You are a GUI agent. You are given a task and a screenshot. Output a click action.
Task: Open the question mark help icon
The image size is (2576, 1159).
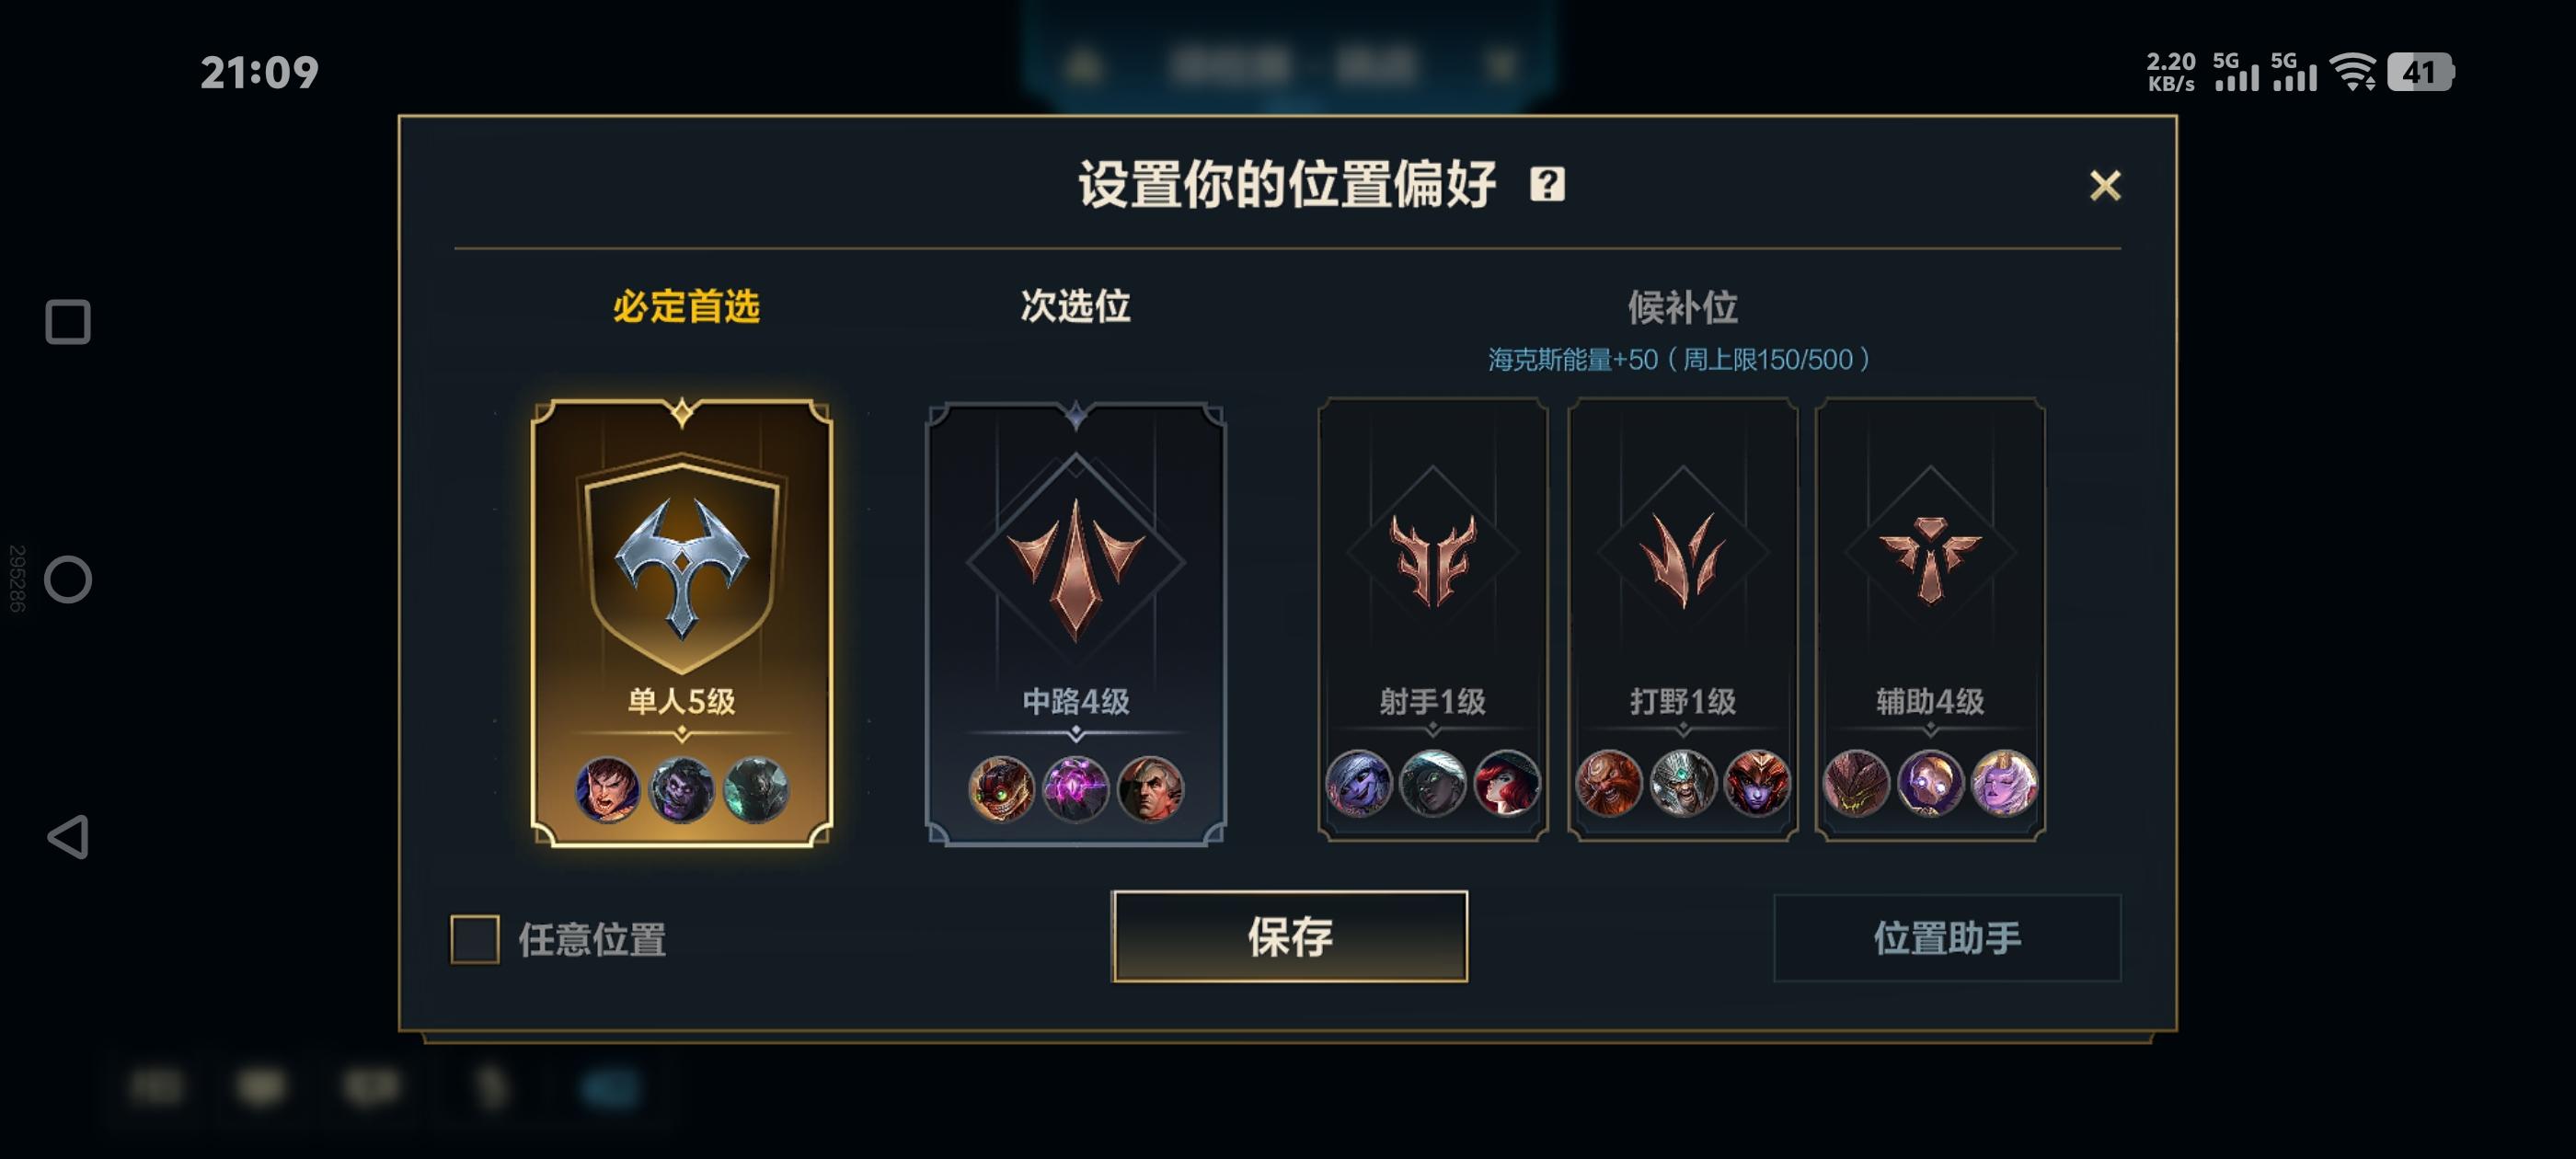coord(1547,184)
